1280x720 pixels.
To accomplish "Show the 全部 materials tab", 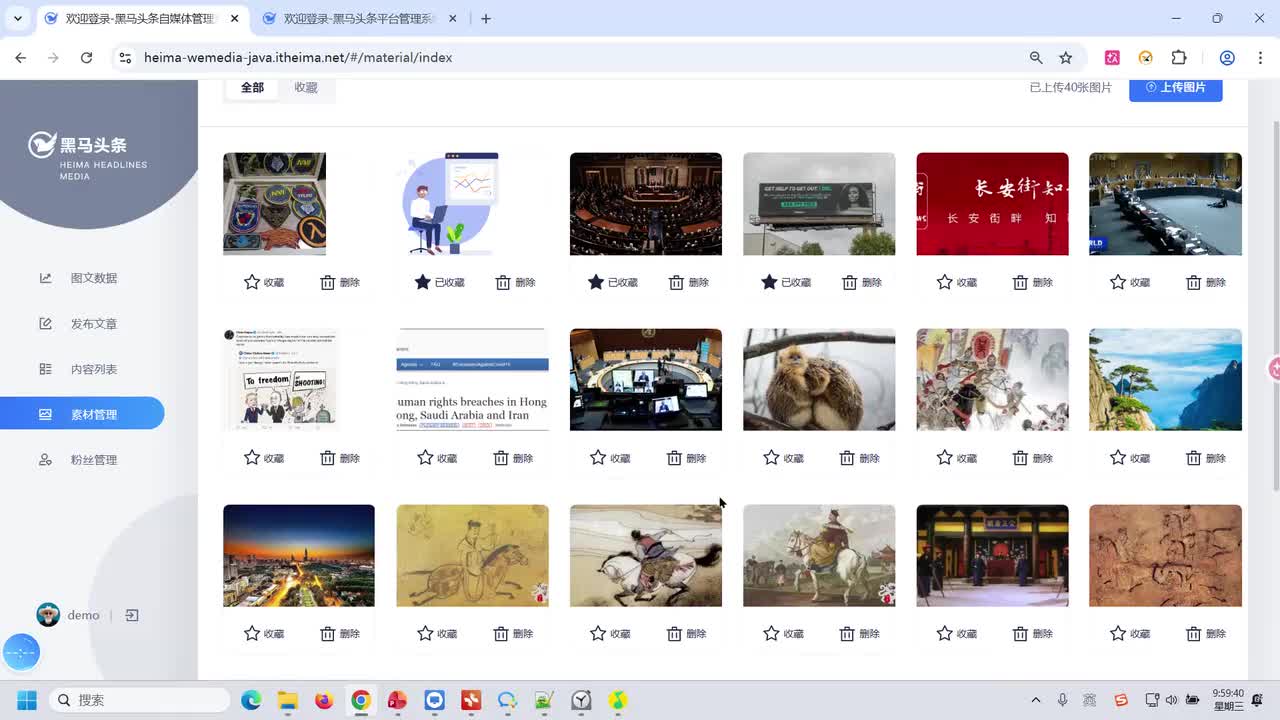I will pos(252,88).
